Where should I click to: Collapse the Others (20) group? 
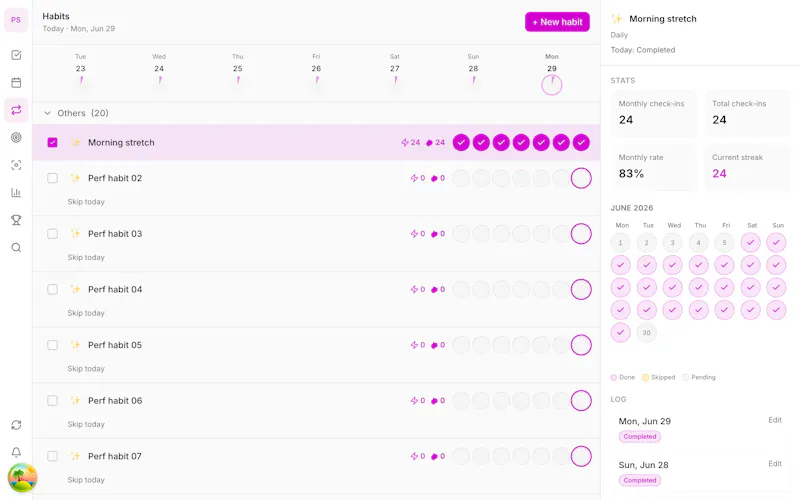coord(47,113)
